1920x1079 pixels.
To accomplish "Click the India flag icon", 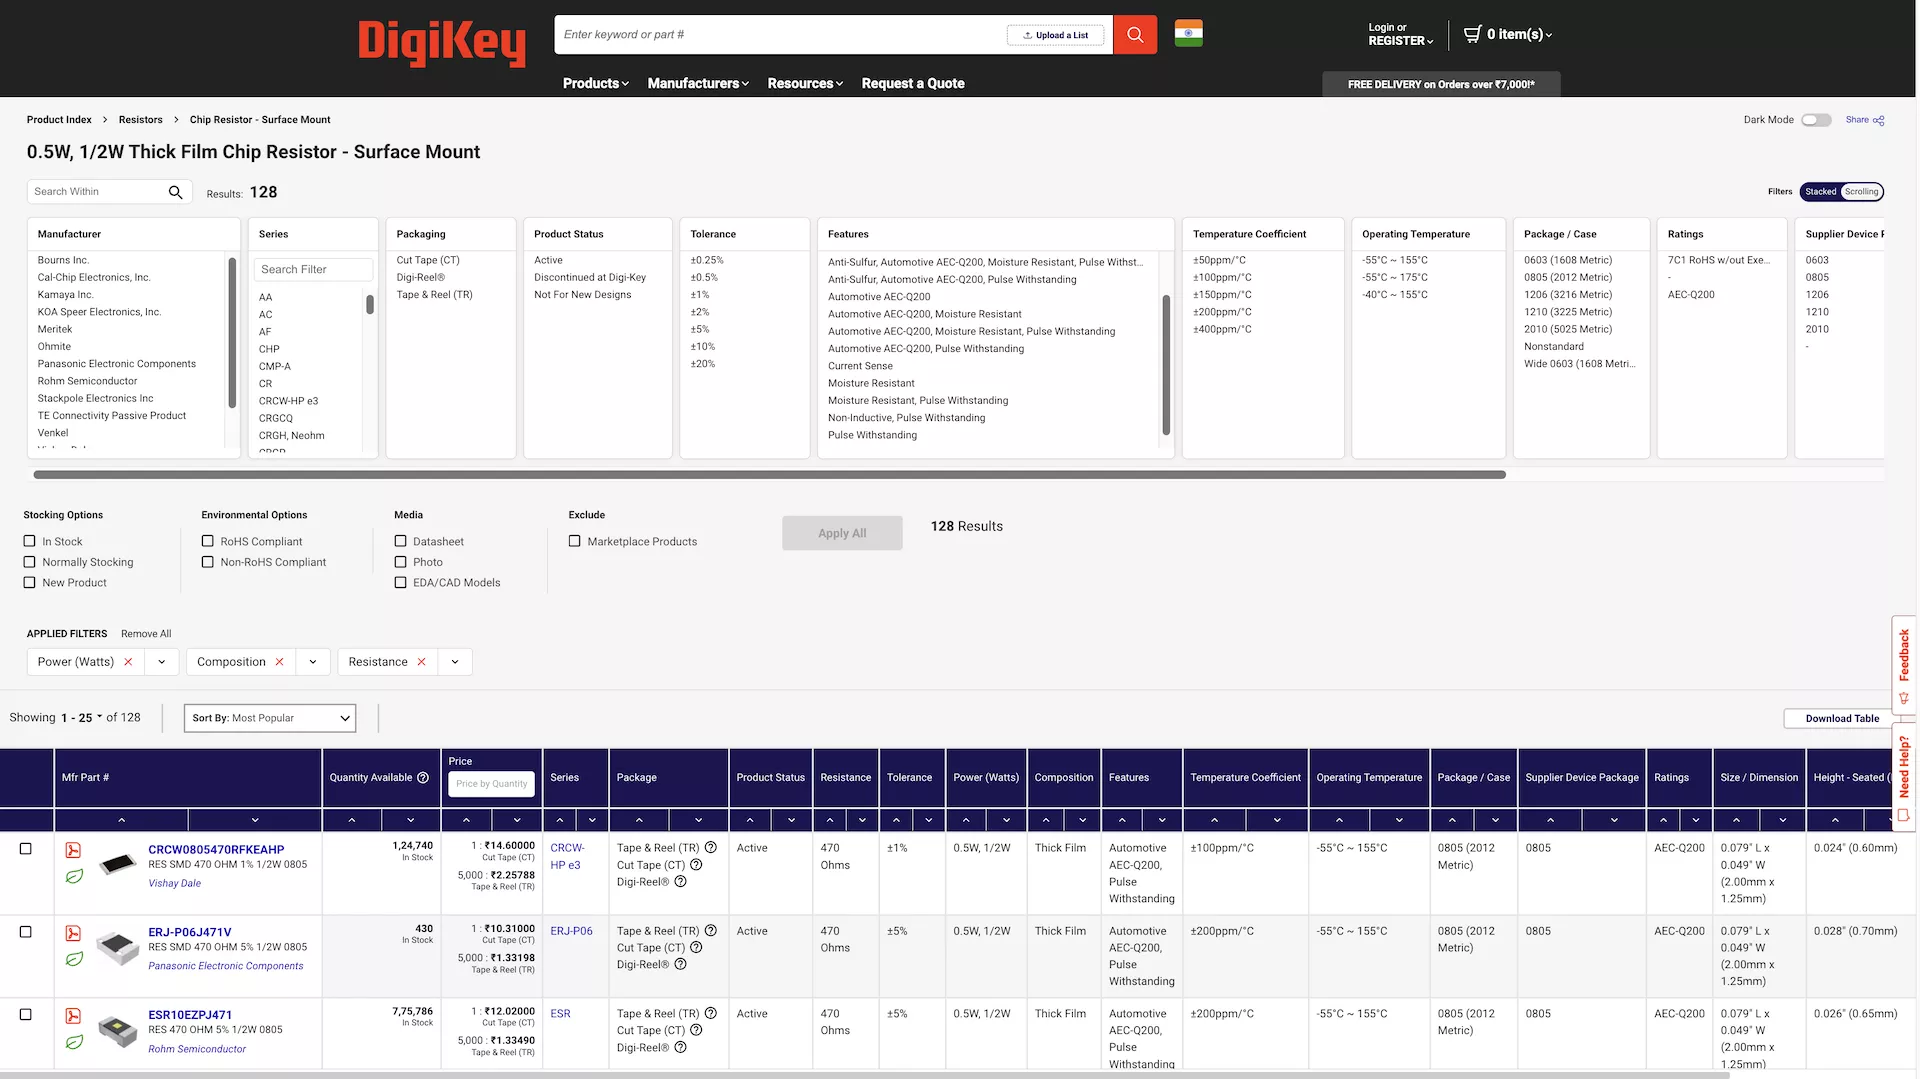I will click(x=1188, y=33).
